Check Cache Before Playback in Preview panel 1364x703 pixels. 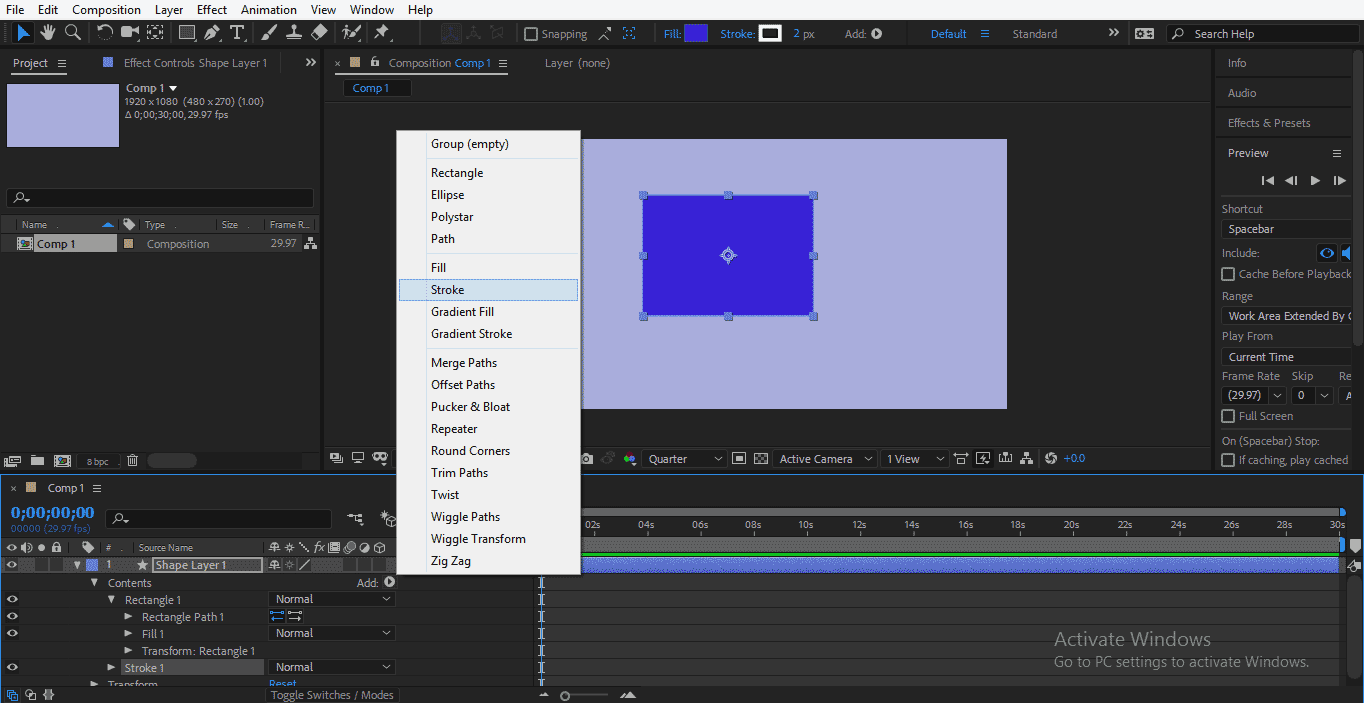point(1228,273)
